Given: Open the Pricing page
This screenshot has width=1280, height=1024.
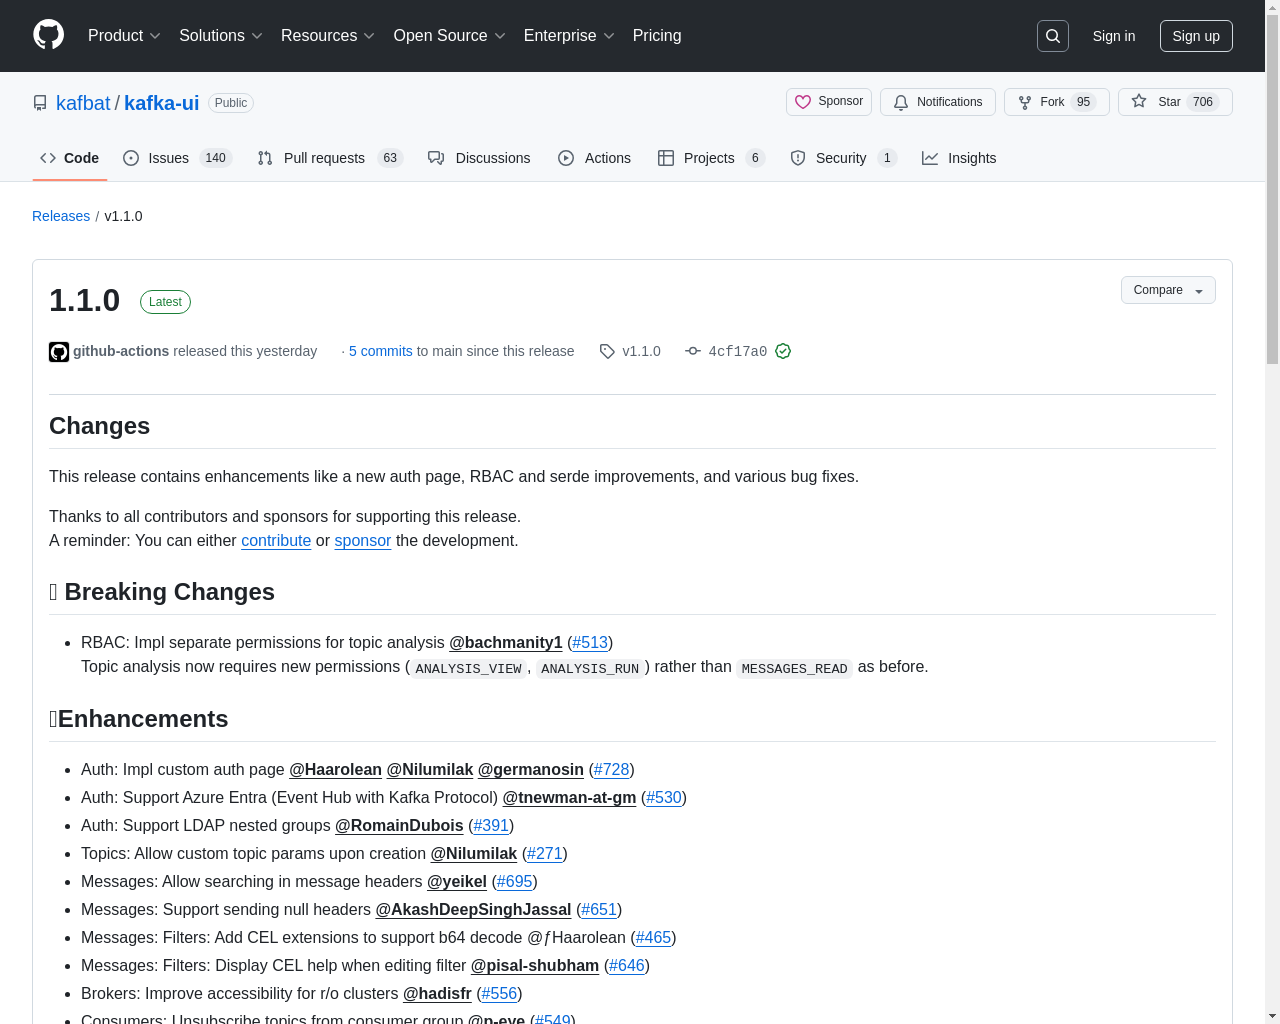Looking at the screenshot, I should tap(657, 36).
